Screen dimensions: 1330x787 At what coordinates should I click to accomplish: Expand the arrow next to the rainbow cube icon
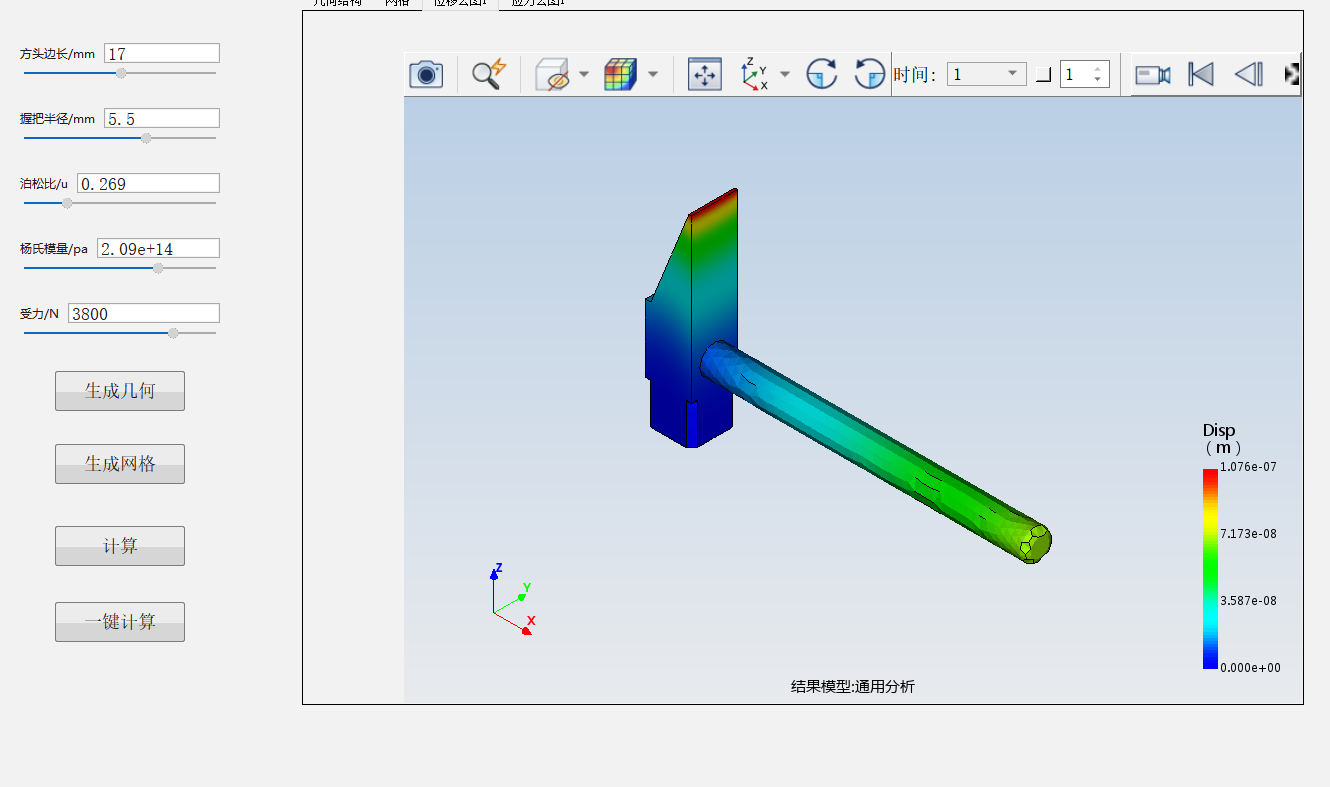653,74
